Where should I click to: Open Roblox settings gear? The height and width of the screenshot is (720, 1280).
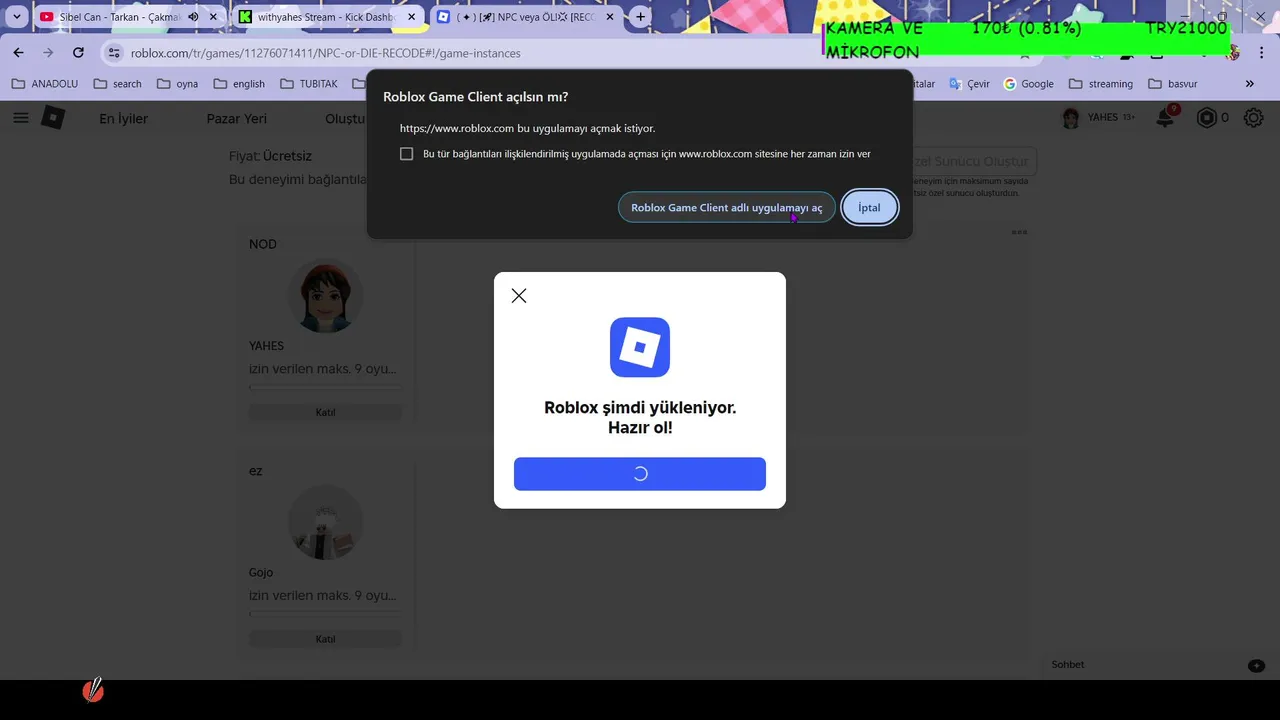click(1253, 118)
